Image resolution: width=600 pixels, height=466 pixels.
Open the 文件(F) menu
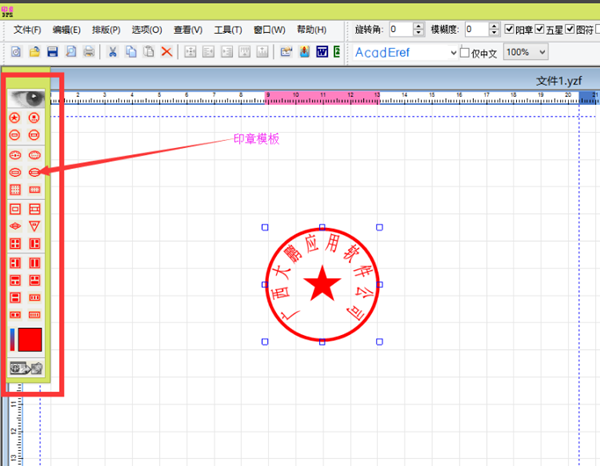click(x=27, y=30)
